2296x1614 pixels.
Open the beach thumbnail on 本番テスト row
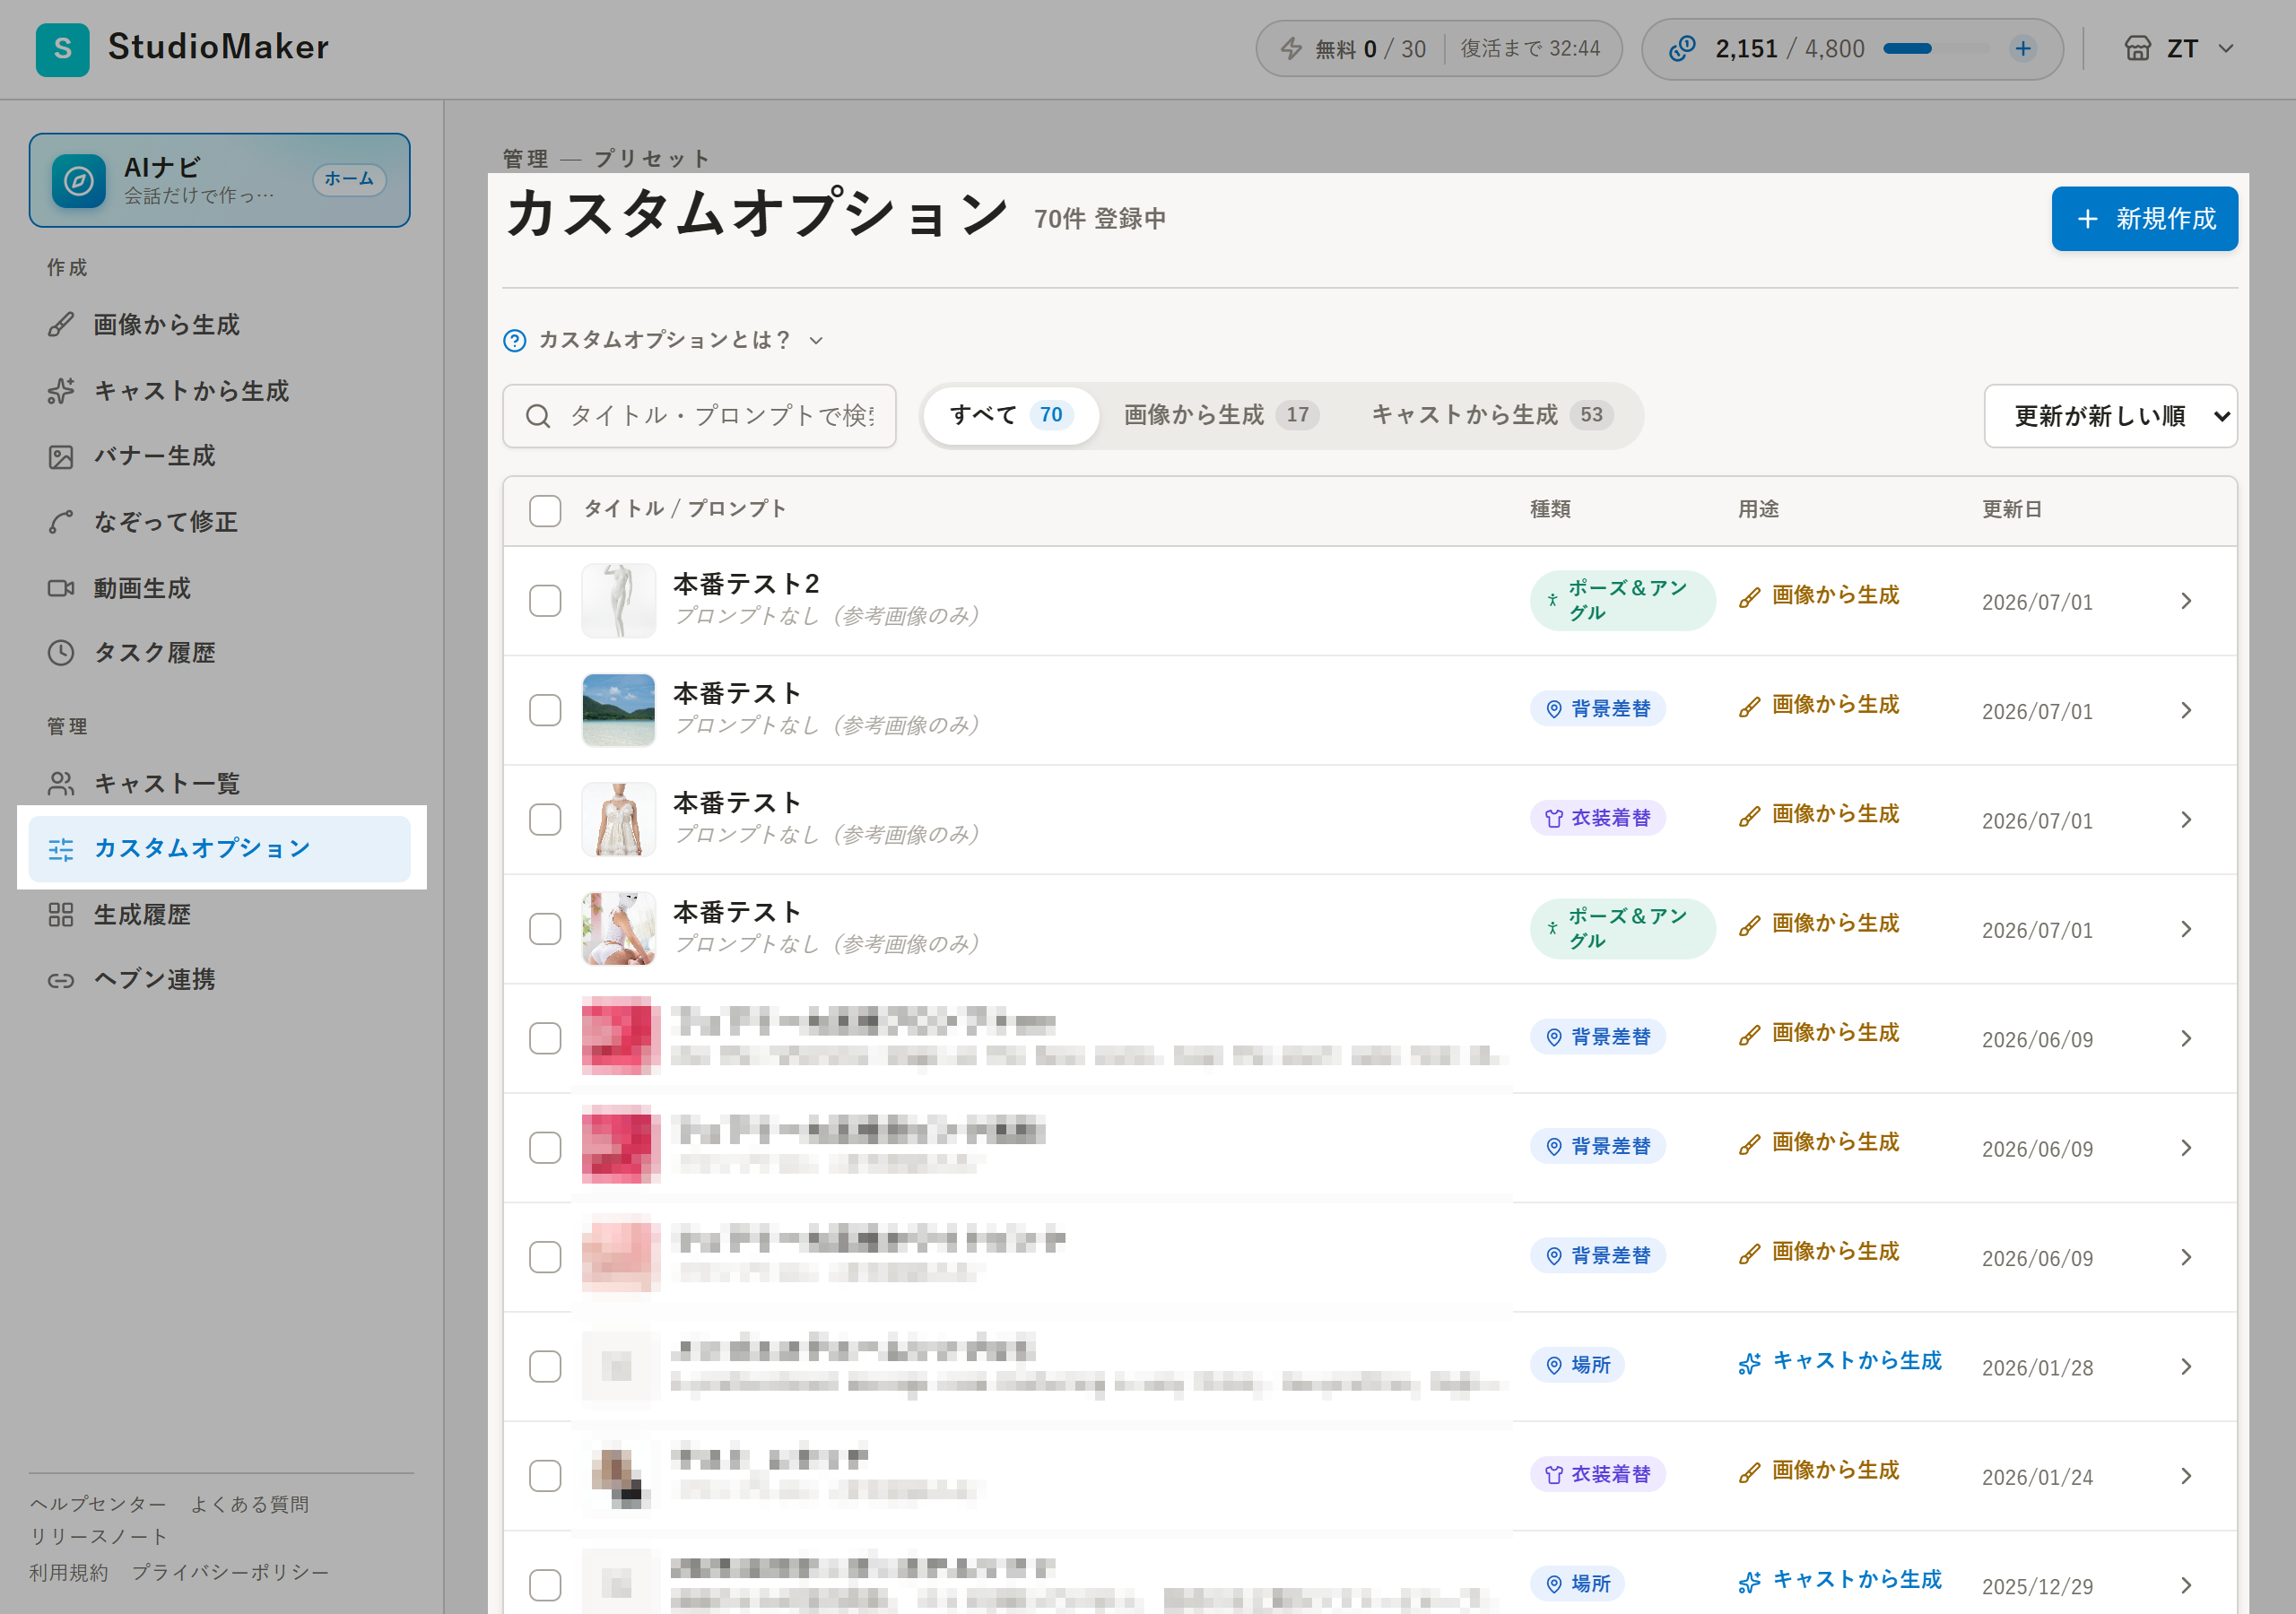618,710
